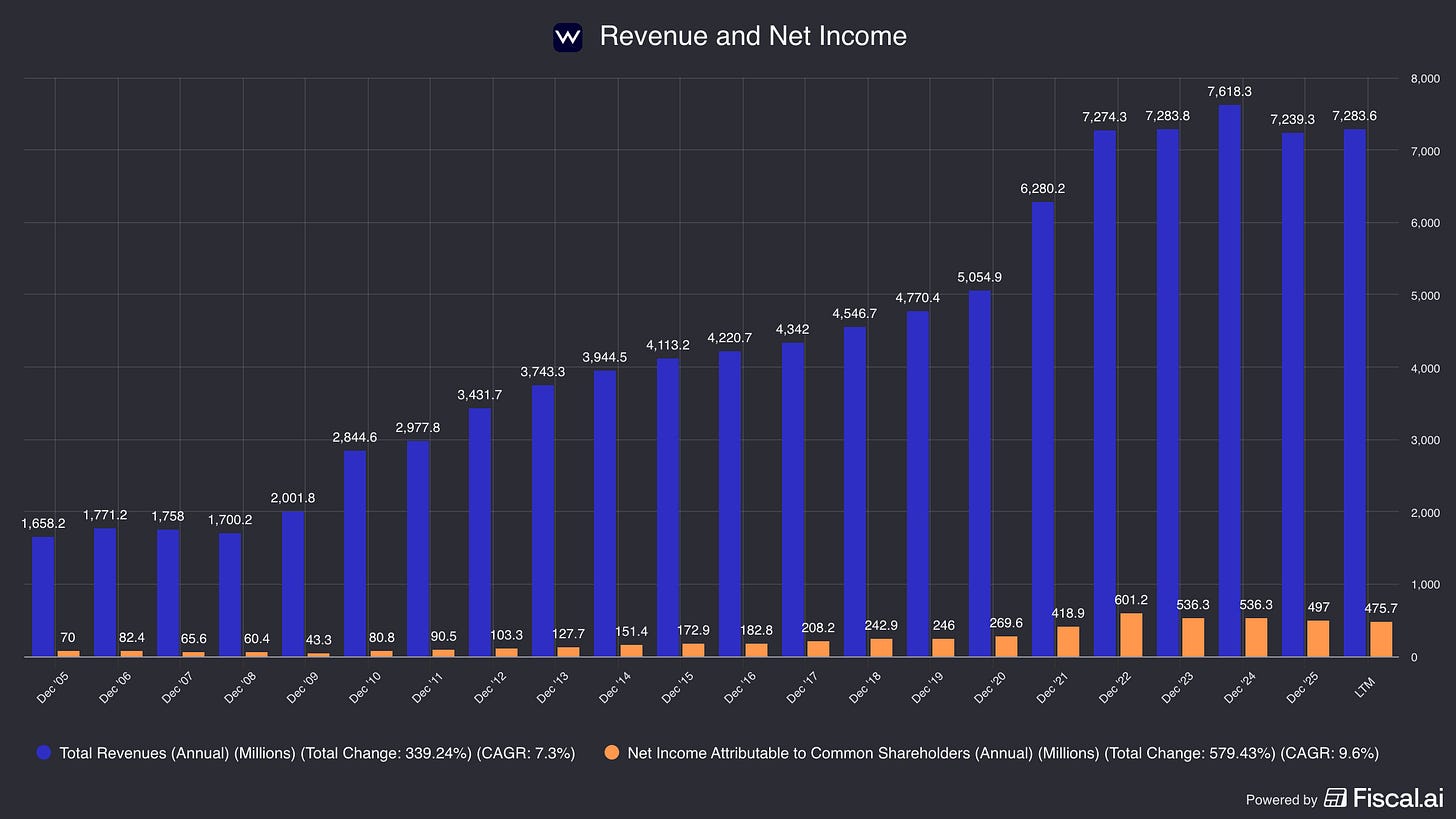The height and width of the screenshot is (819, 1456).
Task: Click the revenue value "2,844.6"
Action: 355,437
